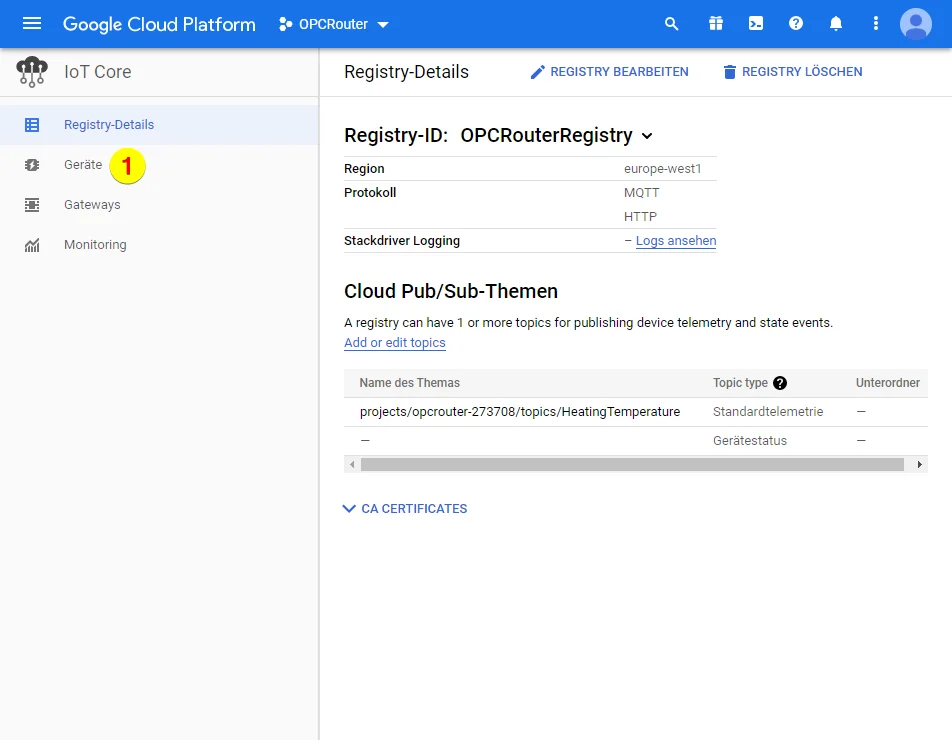Click the Registry-Details list icon
The image size is (952, 740).
(32, 125)
